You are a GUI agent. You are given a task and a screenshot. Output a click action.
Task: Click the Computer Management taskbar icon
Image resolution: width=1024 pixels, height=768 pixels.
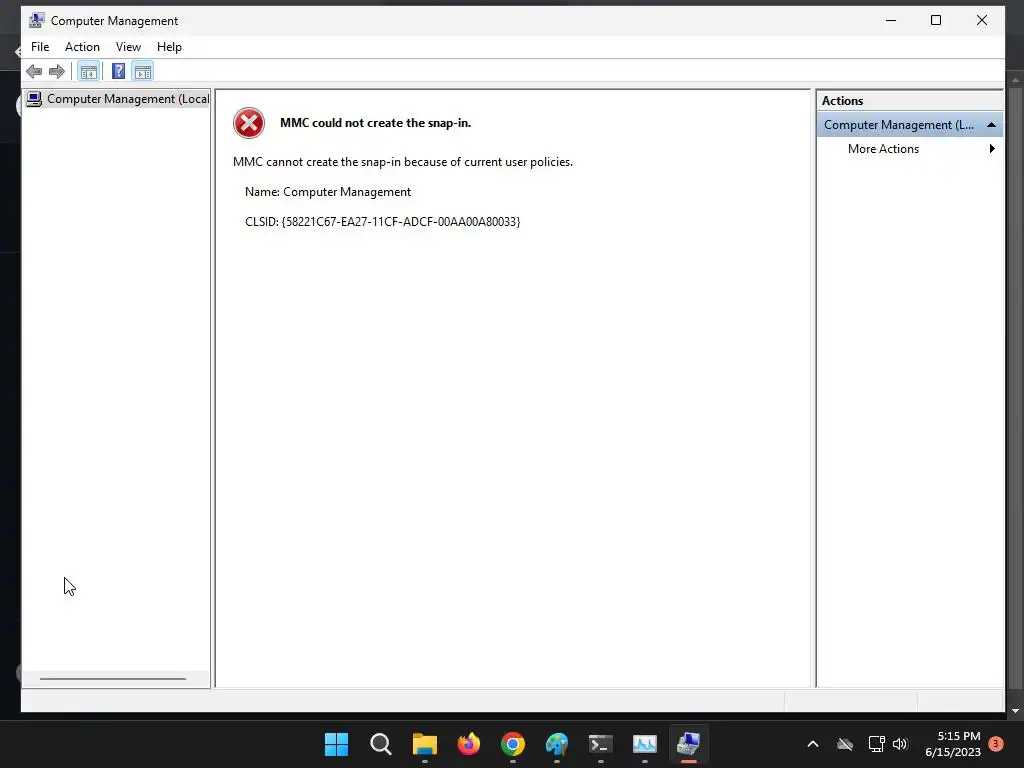pyautogui.click(x=688, y=744)
